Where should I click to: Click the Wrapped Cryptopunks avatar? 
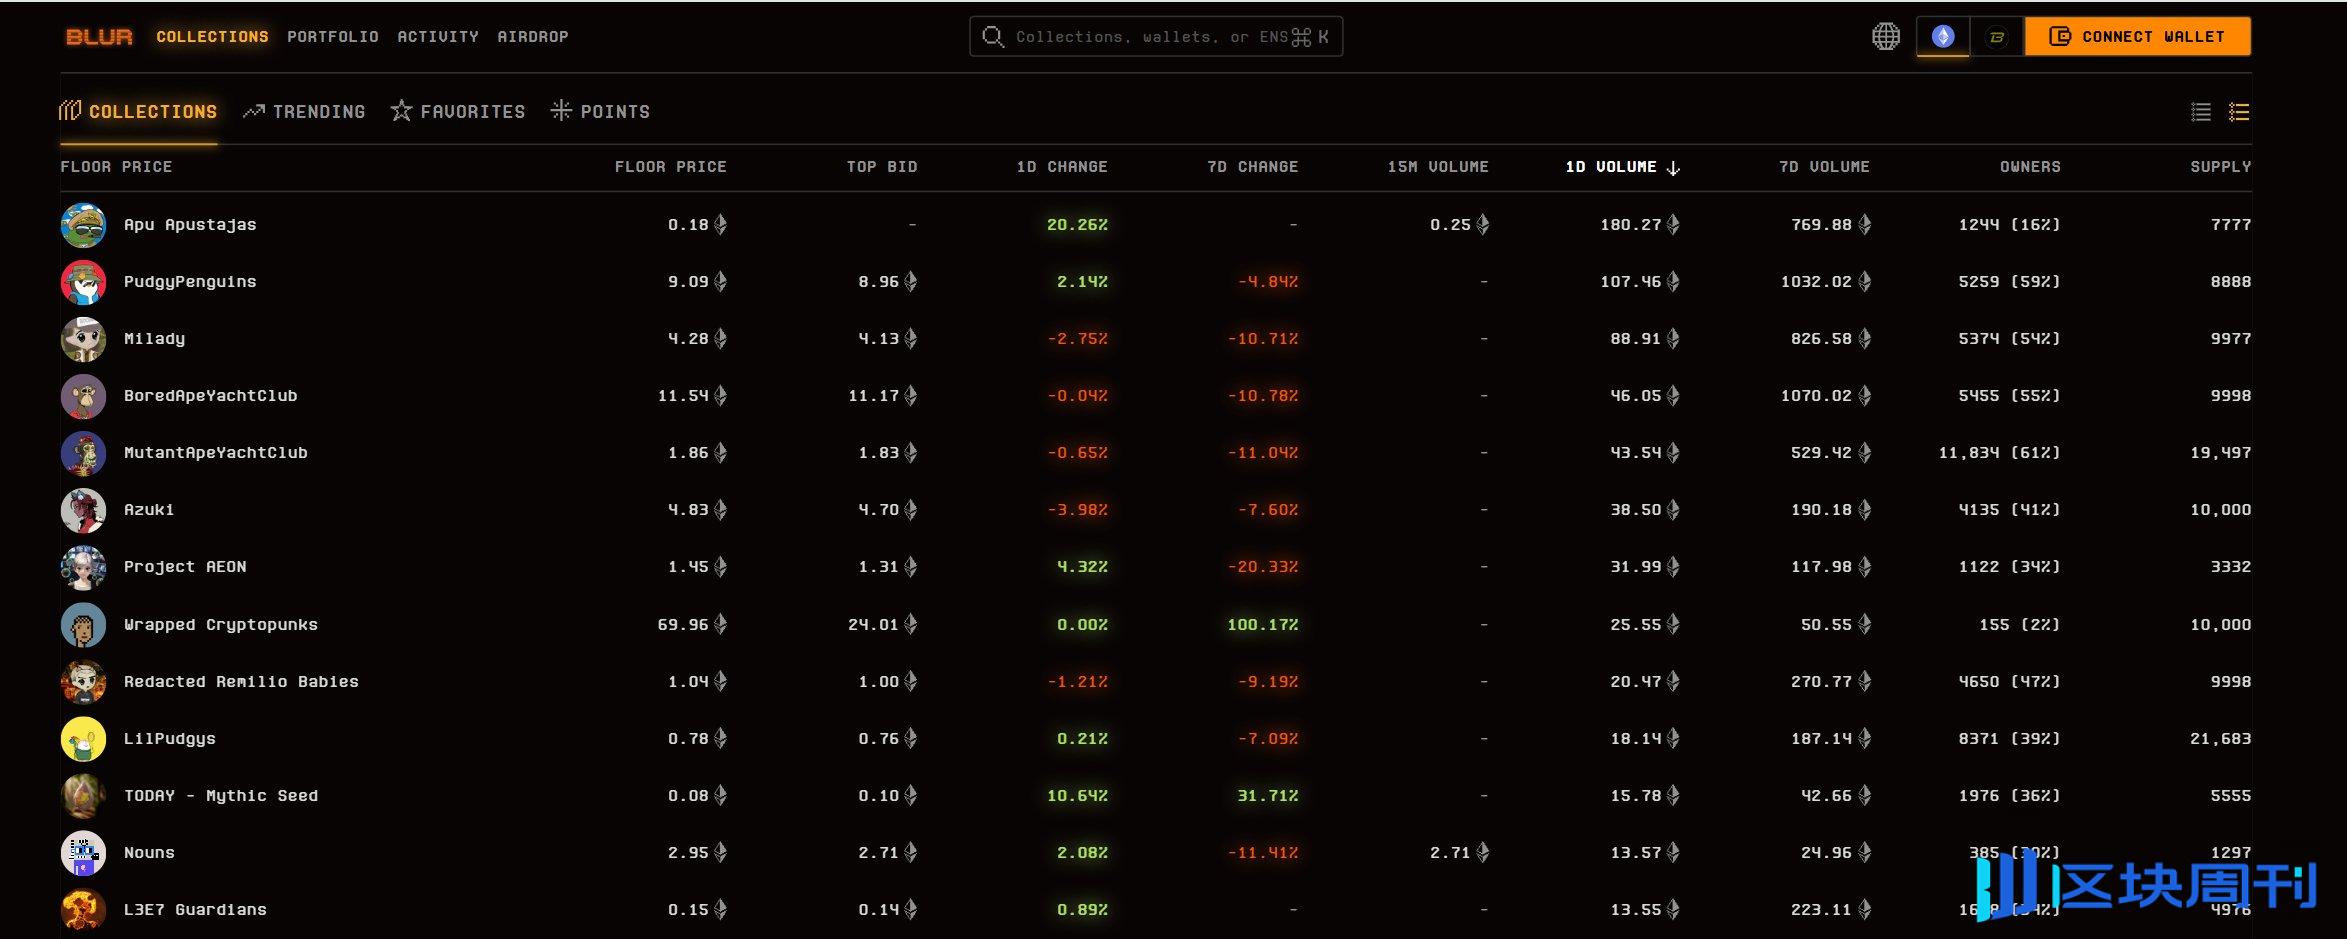83,625
